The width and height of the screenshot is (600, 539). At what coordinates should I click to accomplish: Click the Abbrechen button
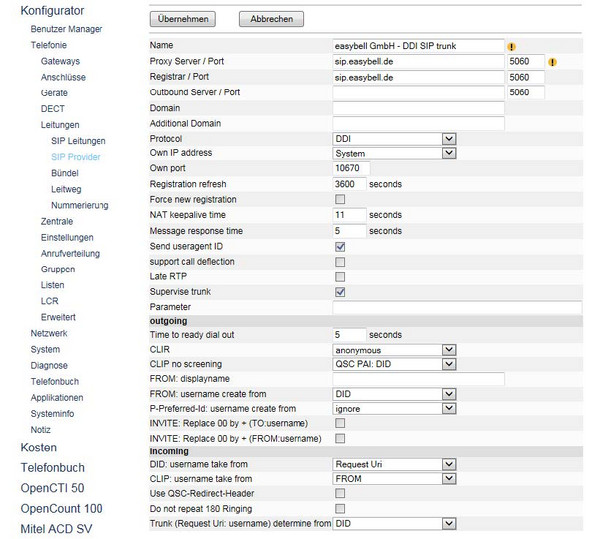[x=271, y=19]
